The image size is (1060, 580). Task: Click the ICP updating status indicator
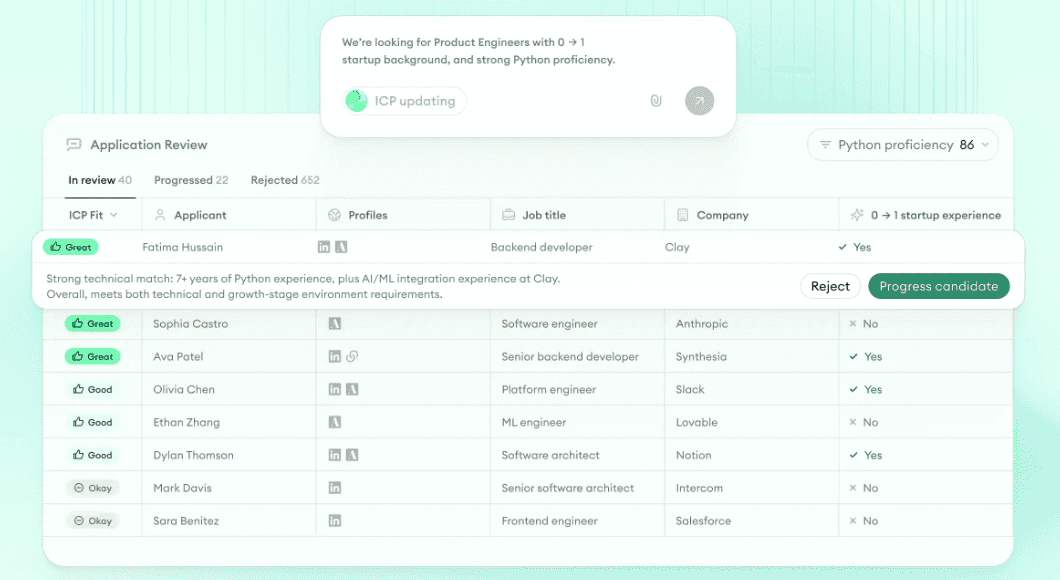point(404,101)
